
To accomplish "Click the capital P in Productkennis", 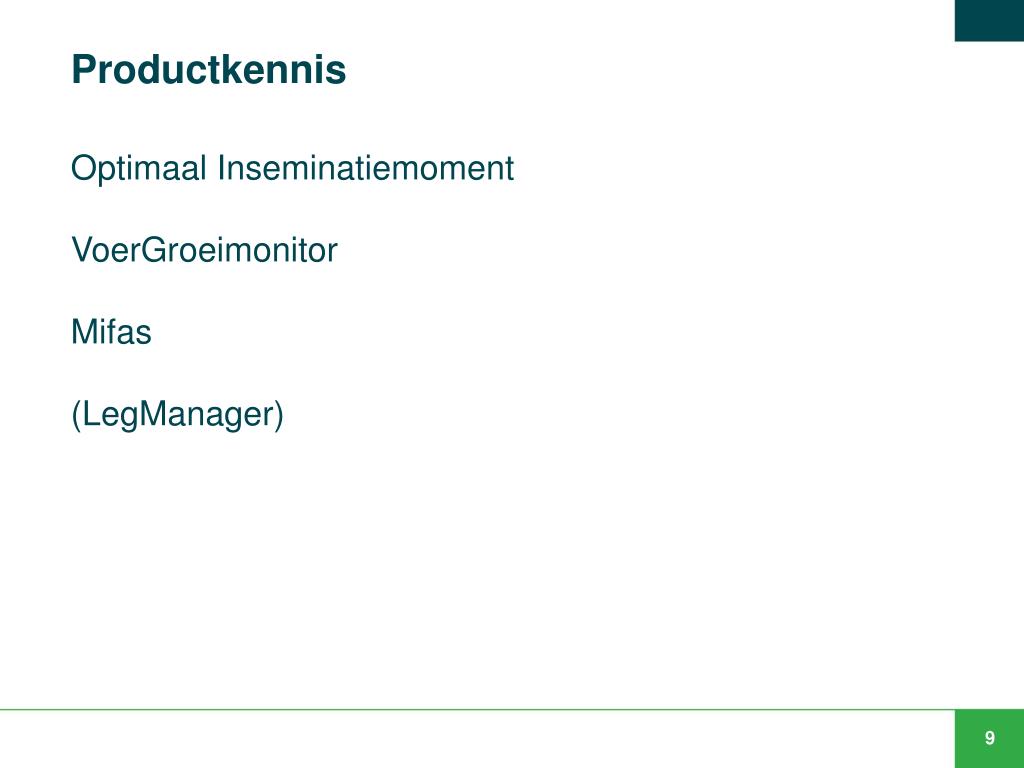I will tap(84, 69).
